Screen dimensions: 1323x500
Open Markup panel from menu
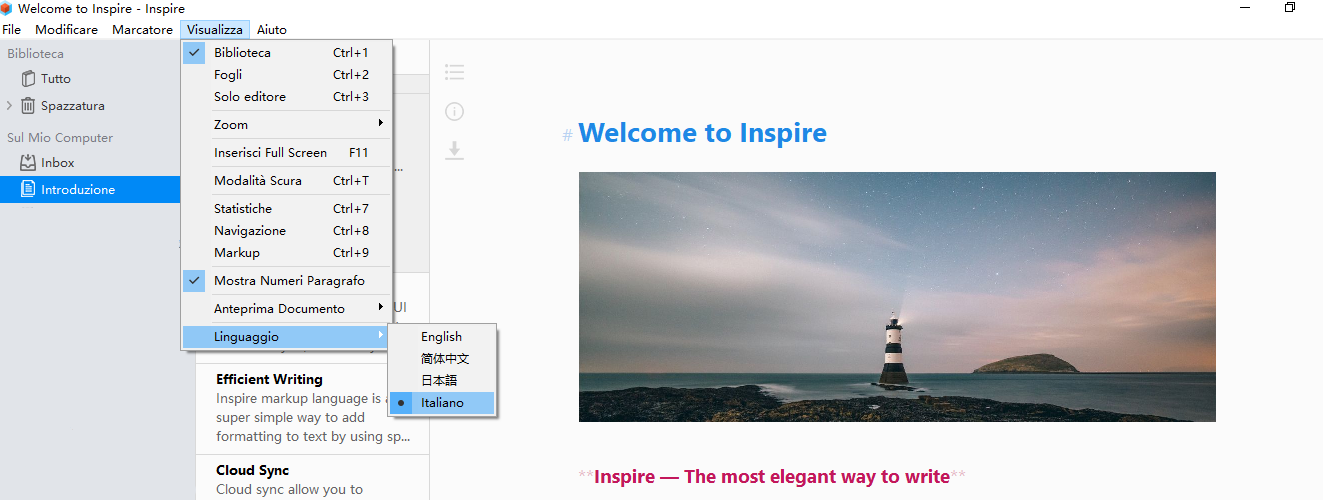287,253
